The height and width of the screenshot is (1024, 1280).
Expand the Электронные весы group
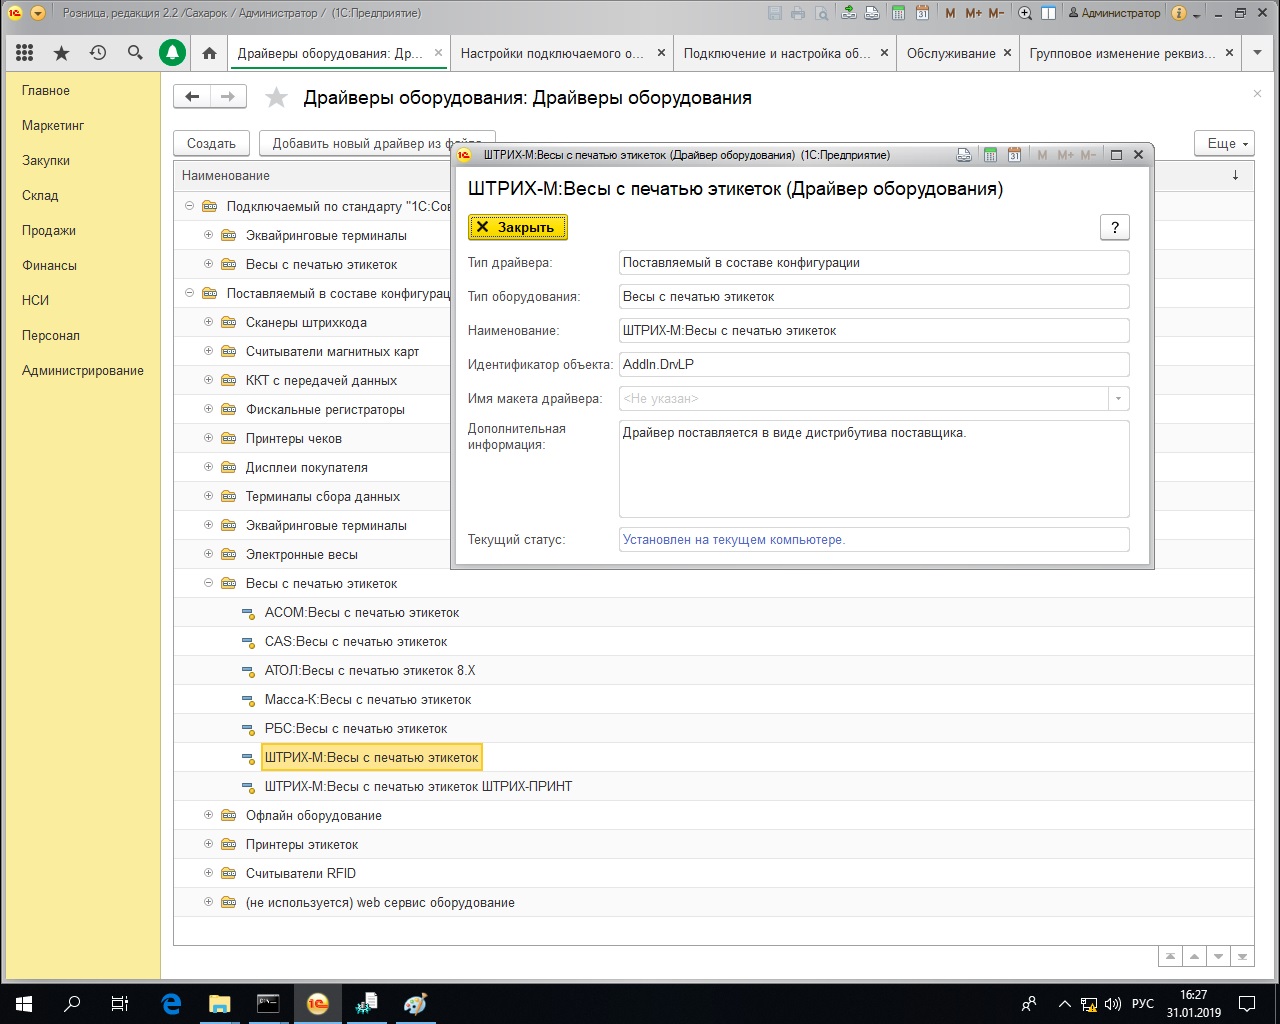[208, 554]
